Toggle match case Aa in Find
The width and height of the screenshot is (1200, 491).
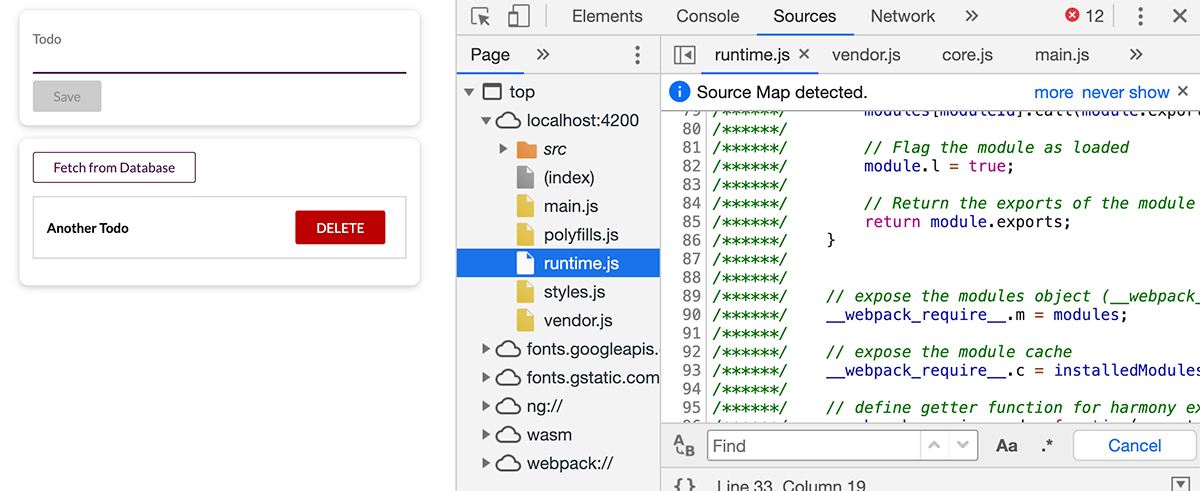pos(1007,446)
